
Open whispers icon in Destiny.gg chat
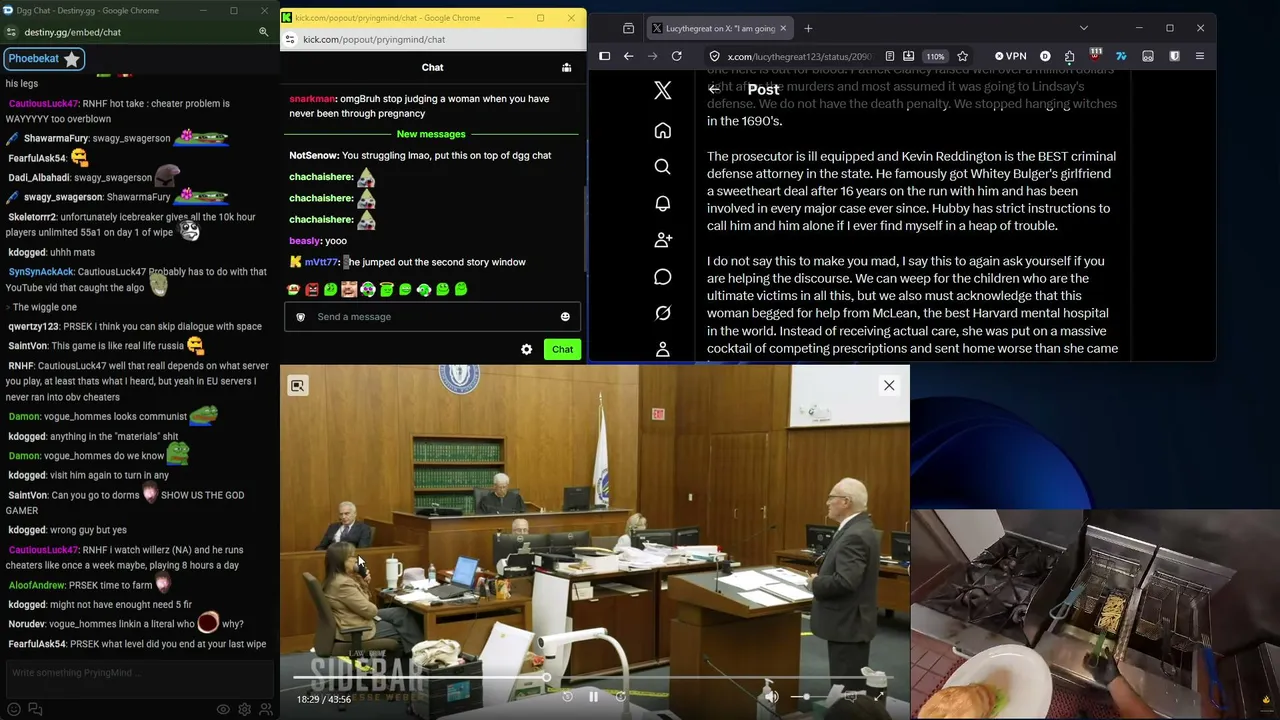(36, 709)
